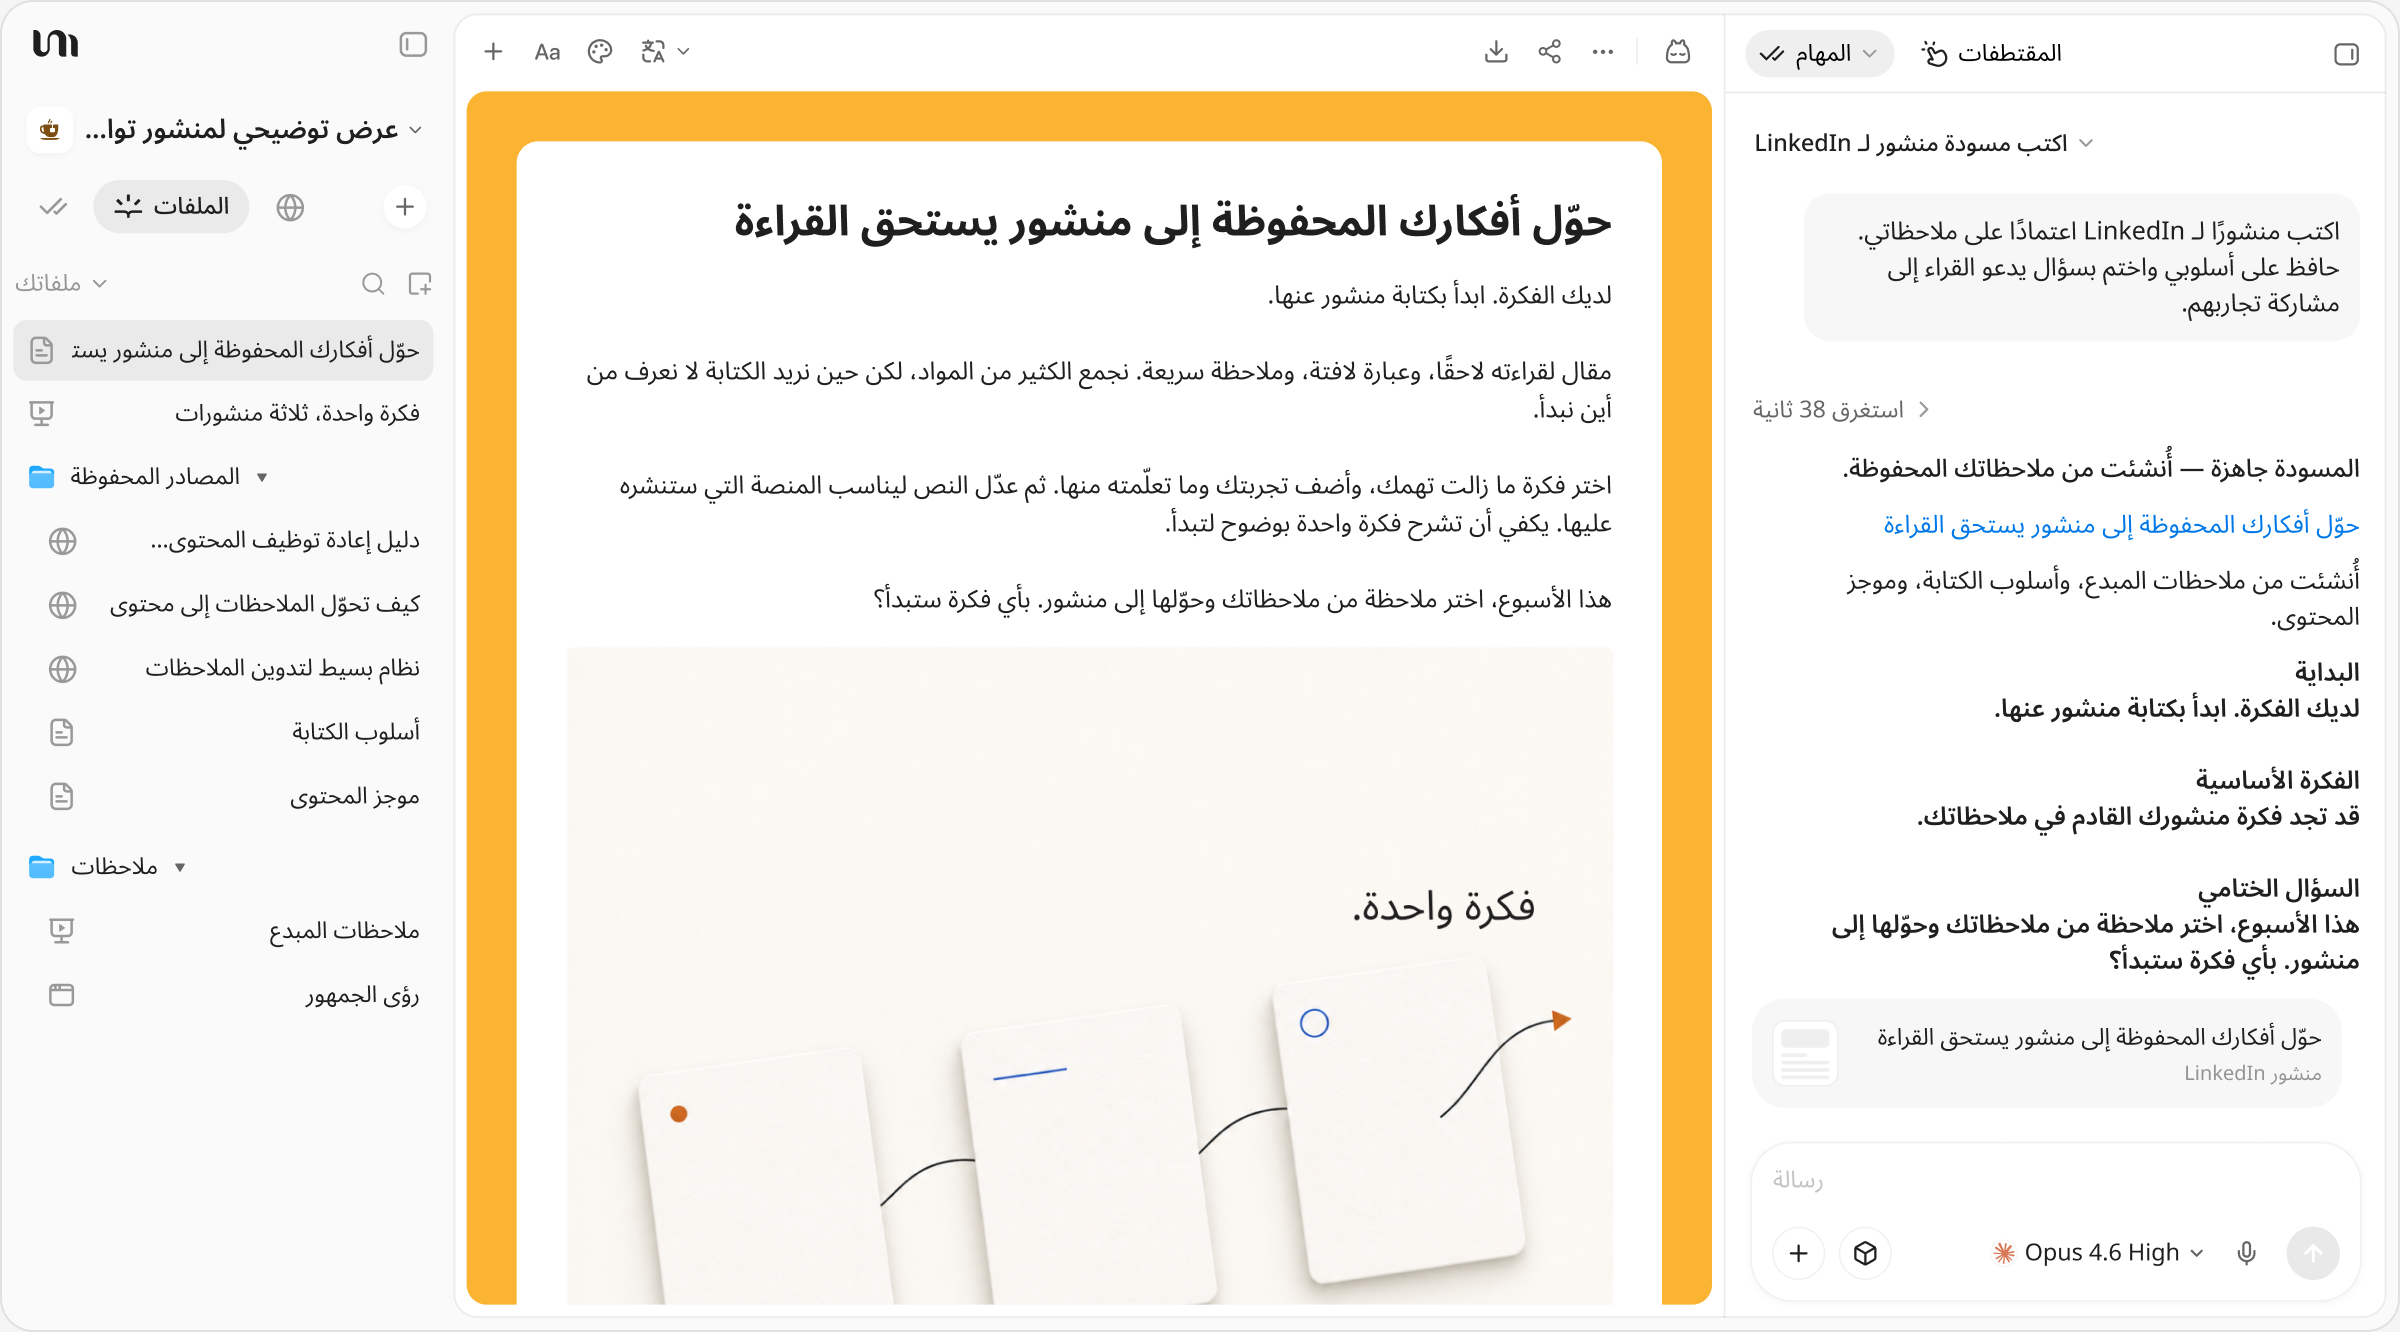Open the المهام dropdown tab
2400x1332 pixels.
coord(1819,54)
